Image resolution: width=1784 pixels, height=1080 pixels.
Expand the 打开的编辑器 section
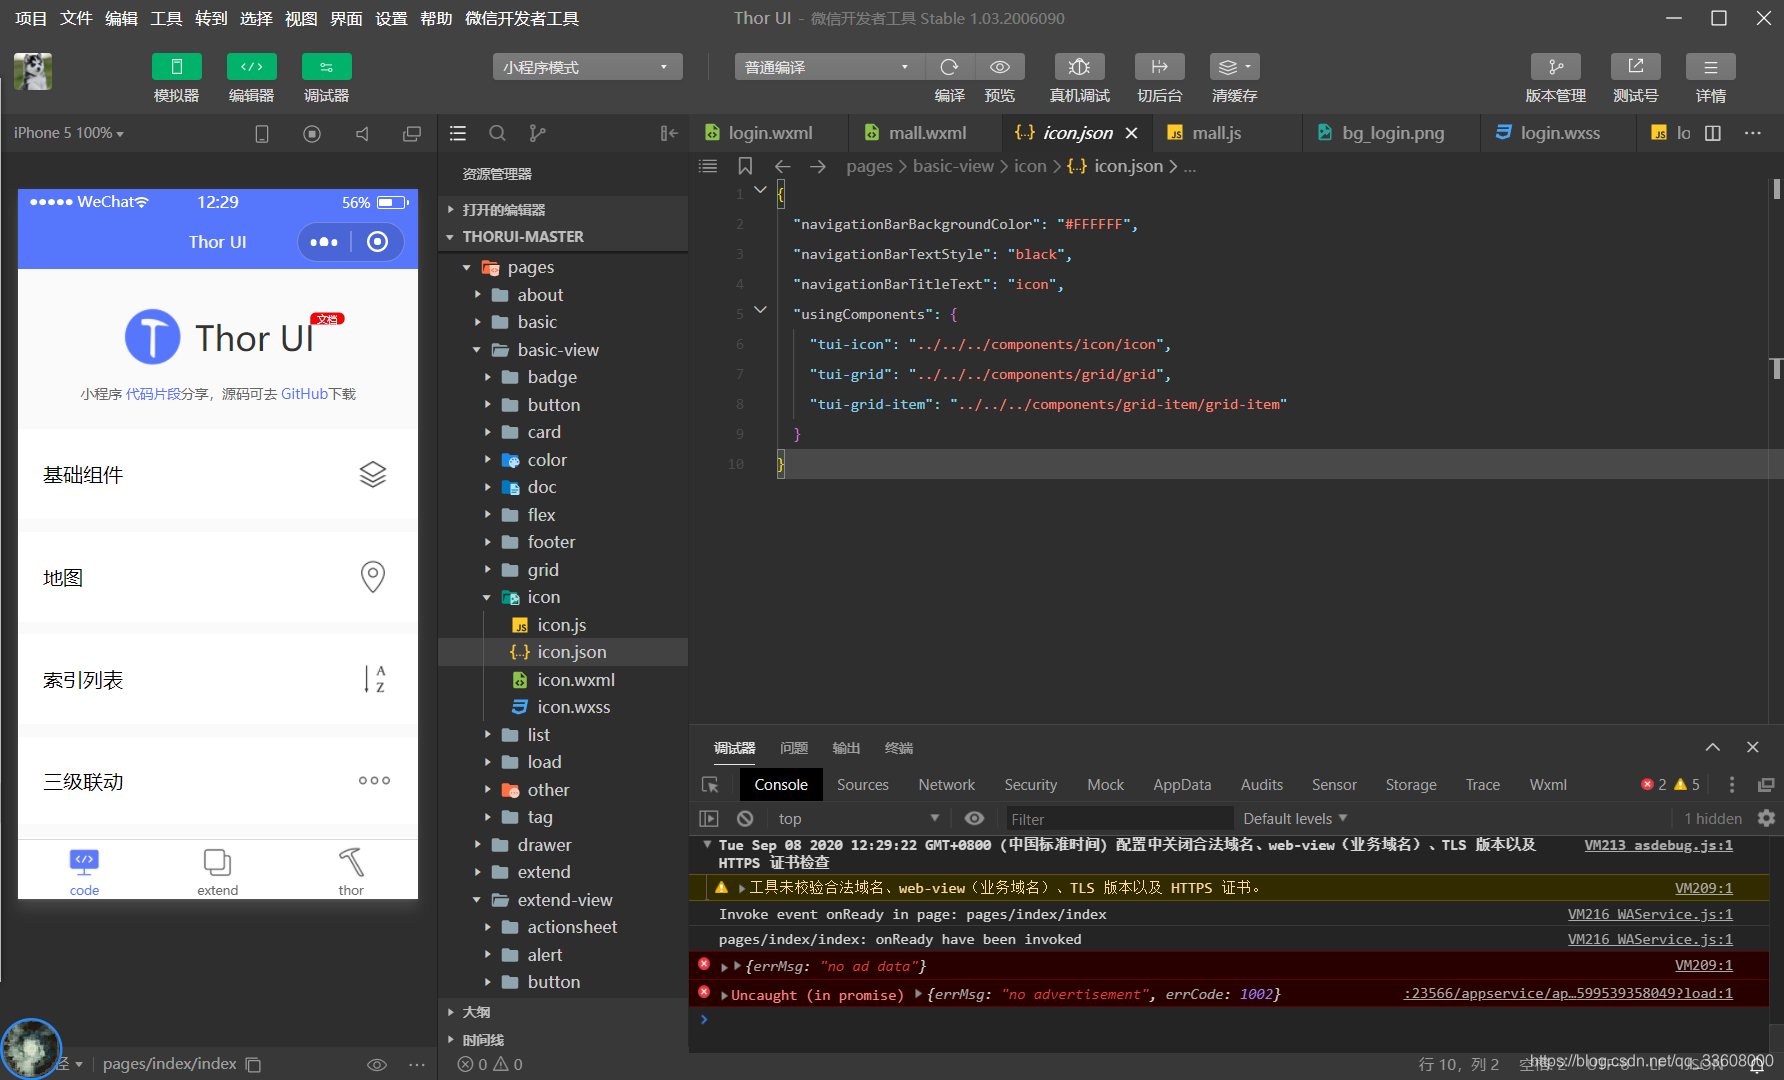[563, 210]
